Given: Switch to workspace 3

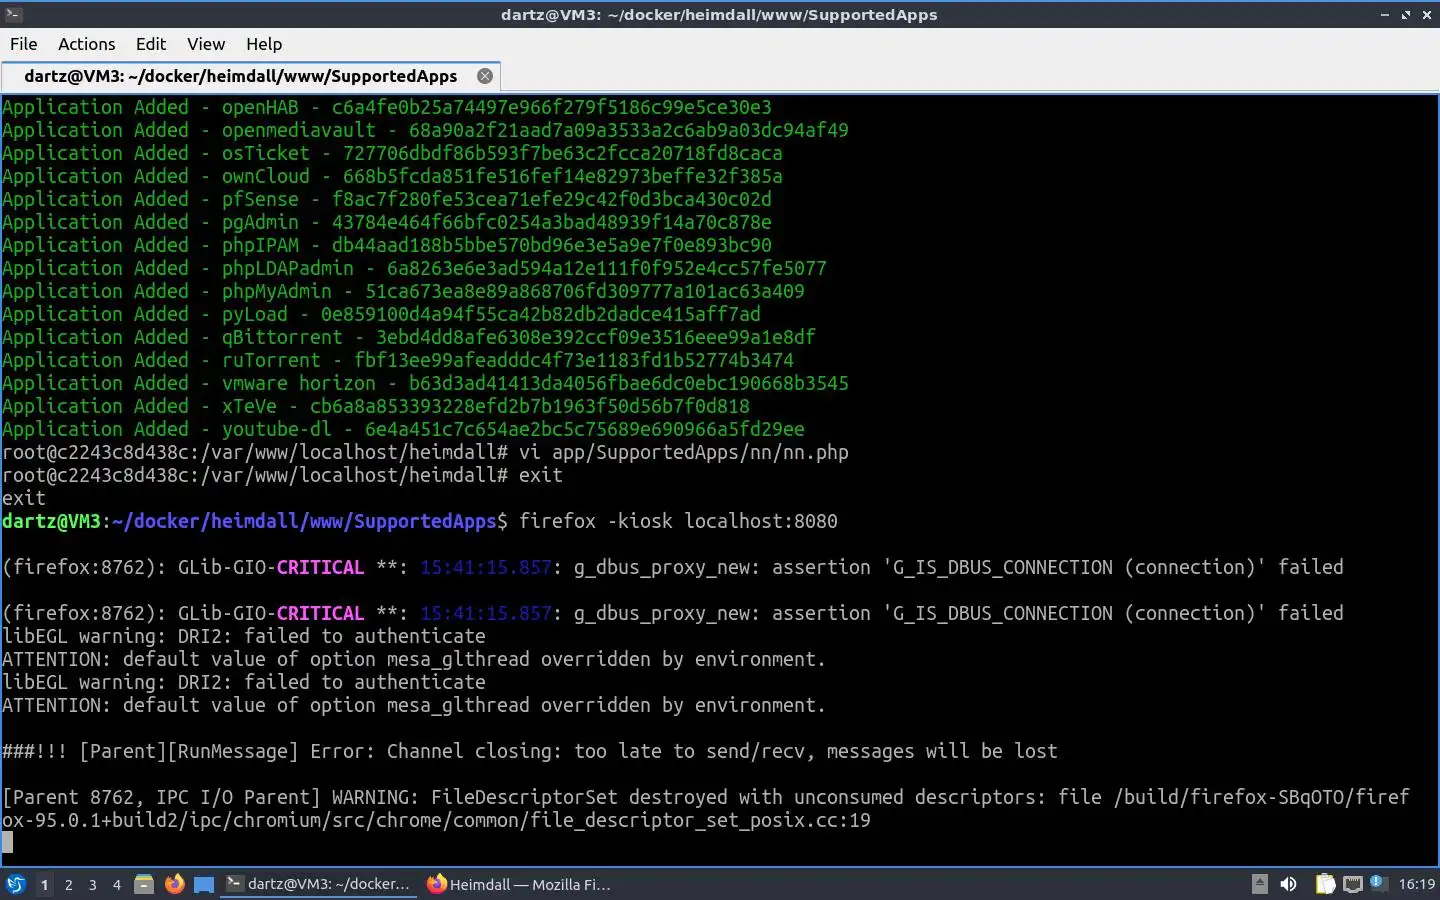Looking at the screenshot, I should [x=92, y=885].
